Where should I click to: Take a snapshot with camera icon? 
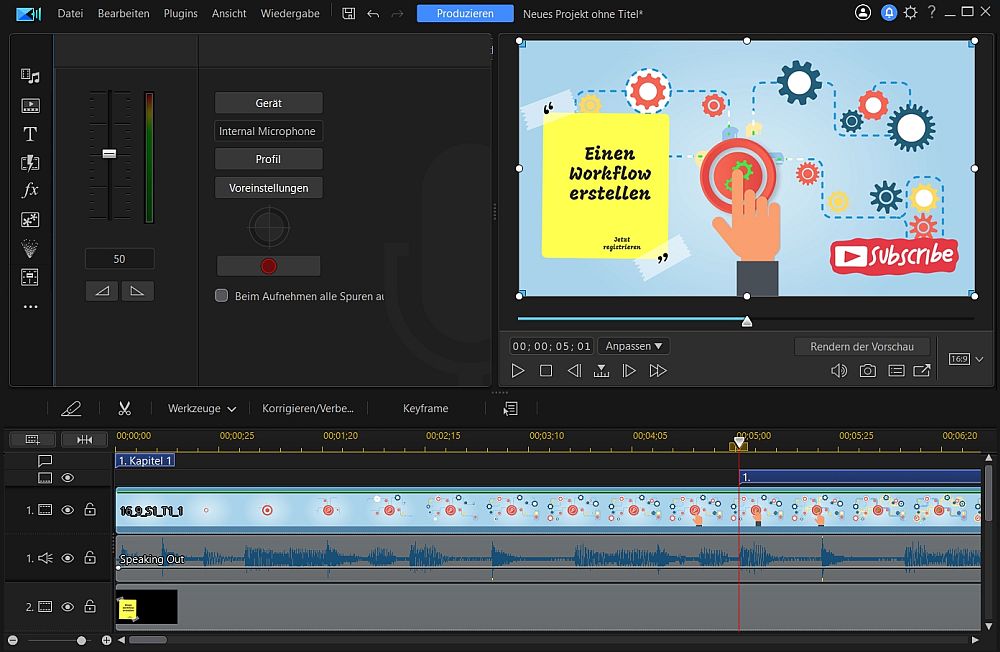coord(867,371)
